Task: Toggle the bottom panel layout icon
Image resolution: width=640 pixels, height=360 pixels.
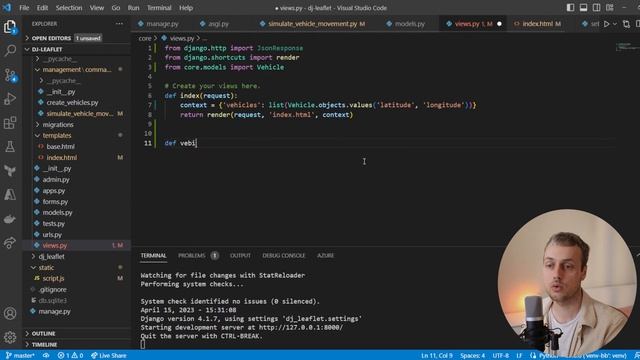Action: (584, 8)
